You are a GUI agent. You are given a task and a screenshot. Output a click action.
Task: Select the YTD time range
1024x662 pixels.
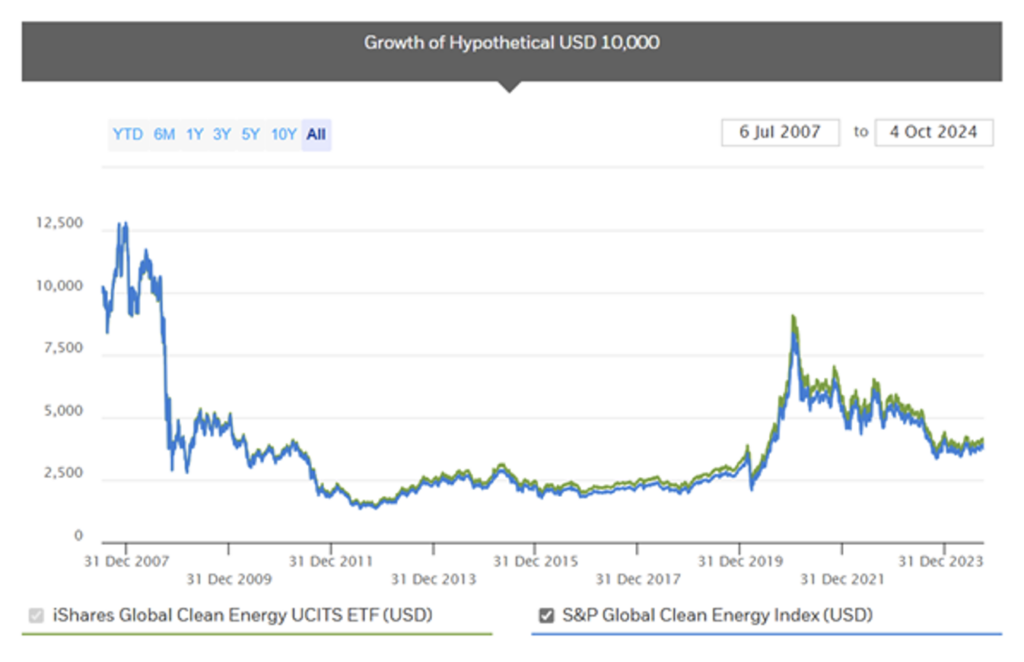tap(127, 134)
